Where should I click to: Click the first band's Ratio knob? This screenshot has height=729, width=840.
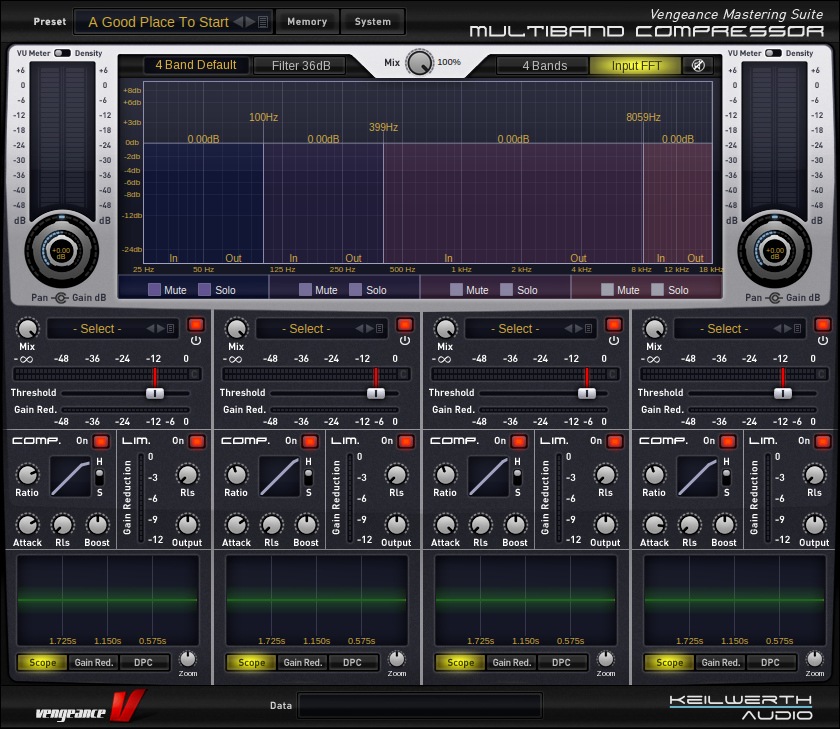click(27, 474)
